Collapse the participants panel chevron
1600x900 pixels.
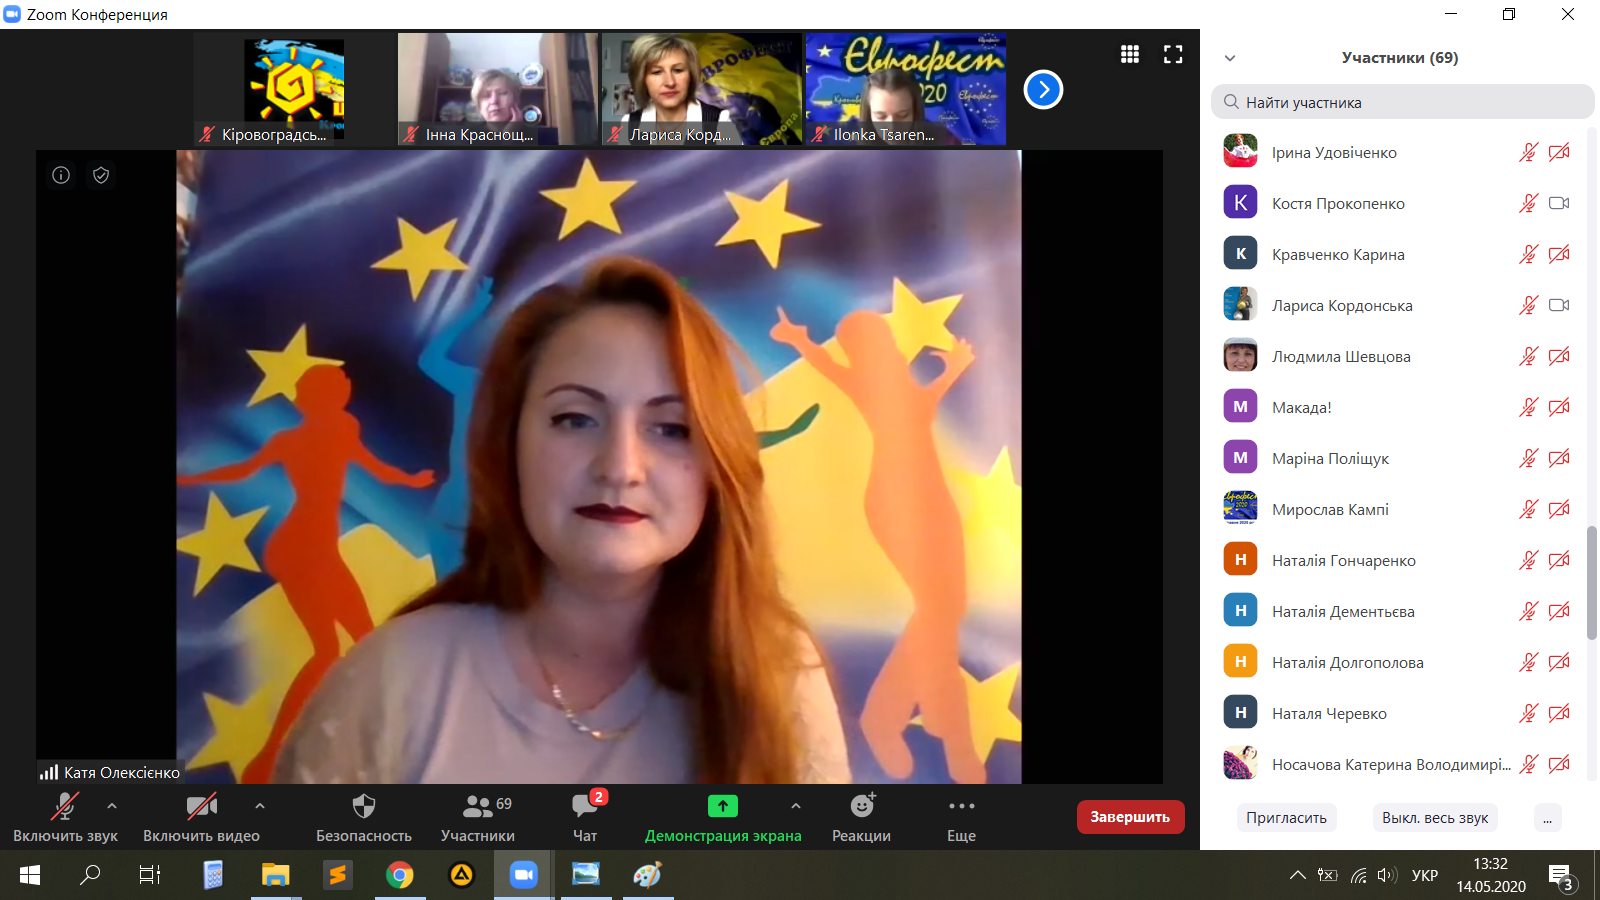tap(1230, 58)
